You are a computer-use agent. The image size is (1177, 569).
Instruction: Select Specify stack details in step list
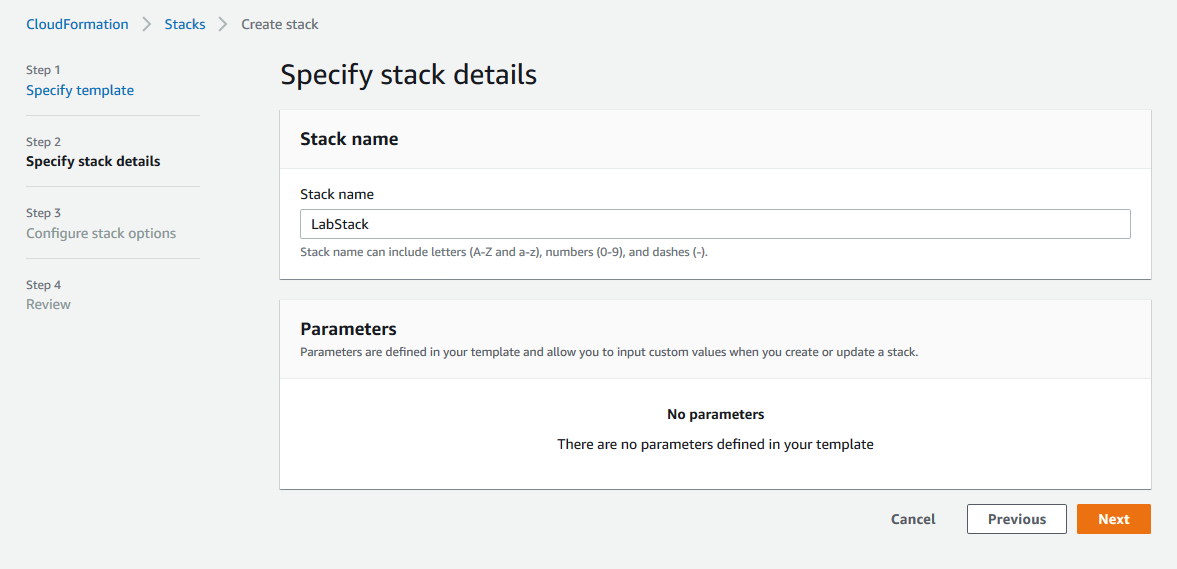93,161
